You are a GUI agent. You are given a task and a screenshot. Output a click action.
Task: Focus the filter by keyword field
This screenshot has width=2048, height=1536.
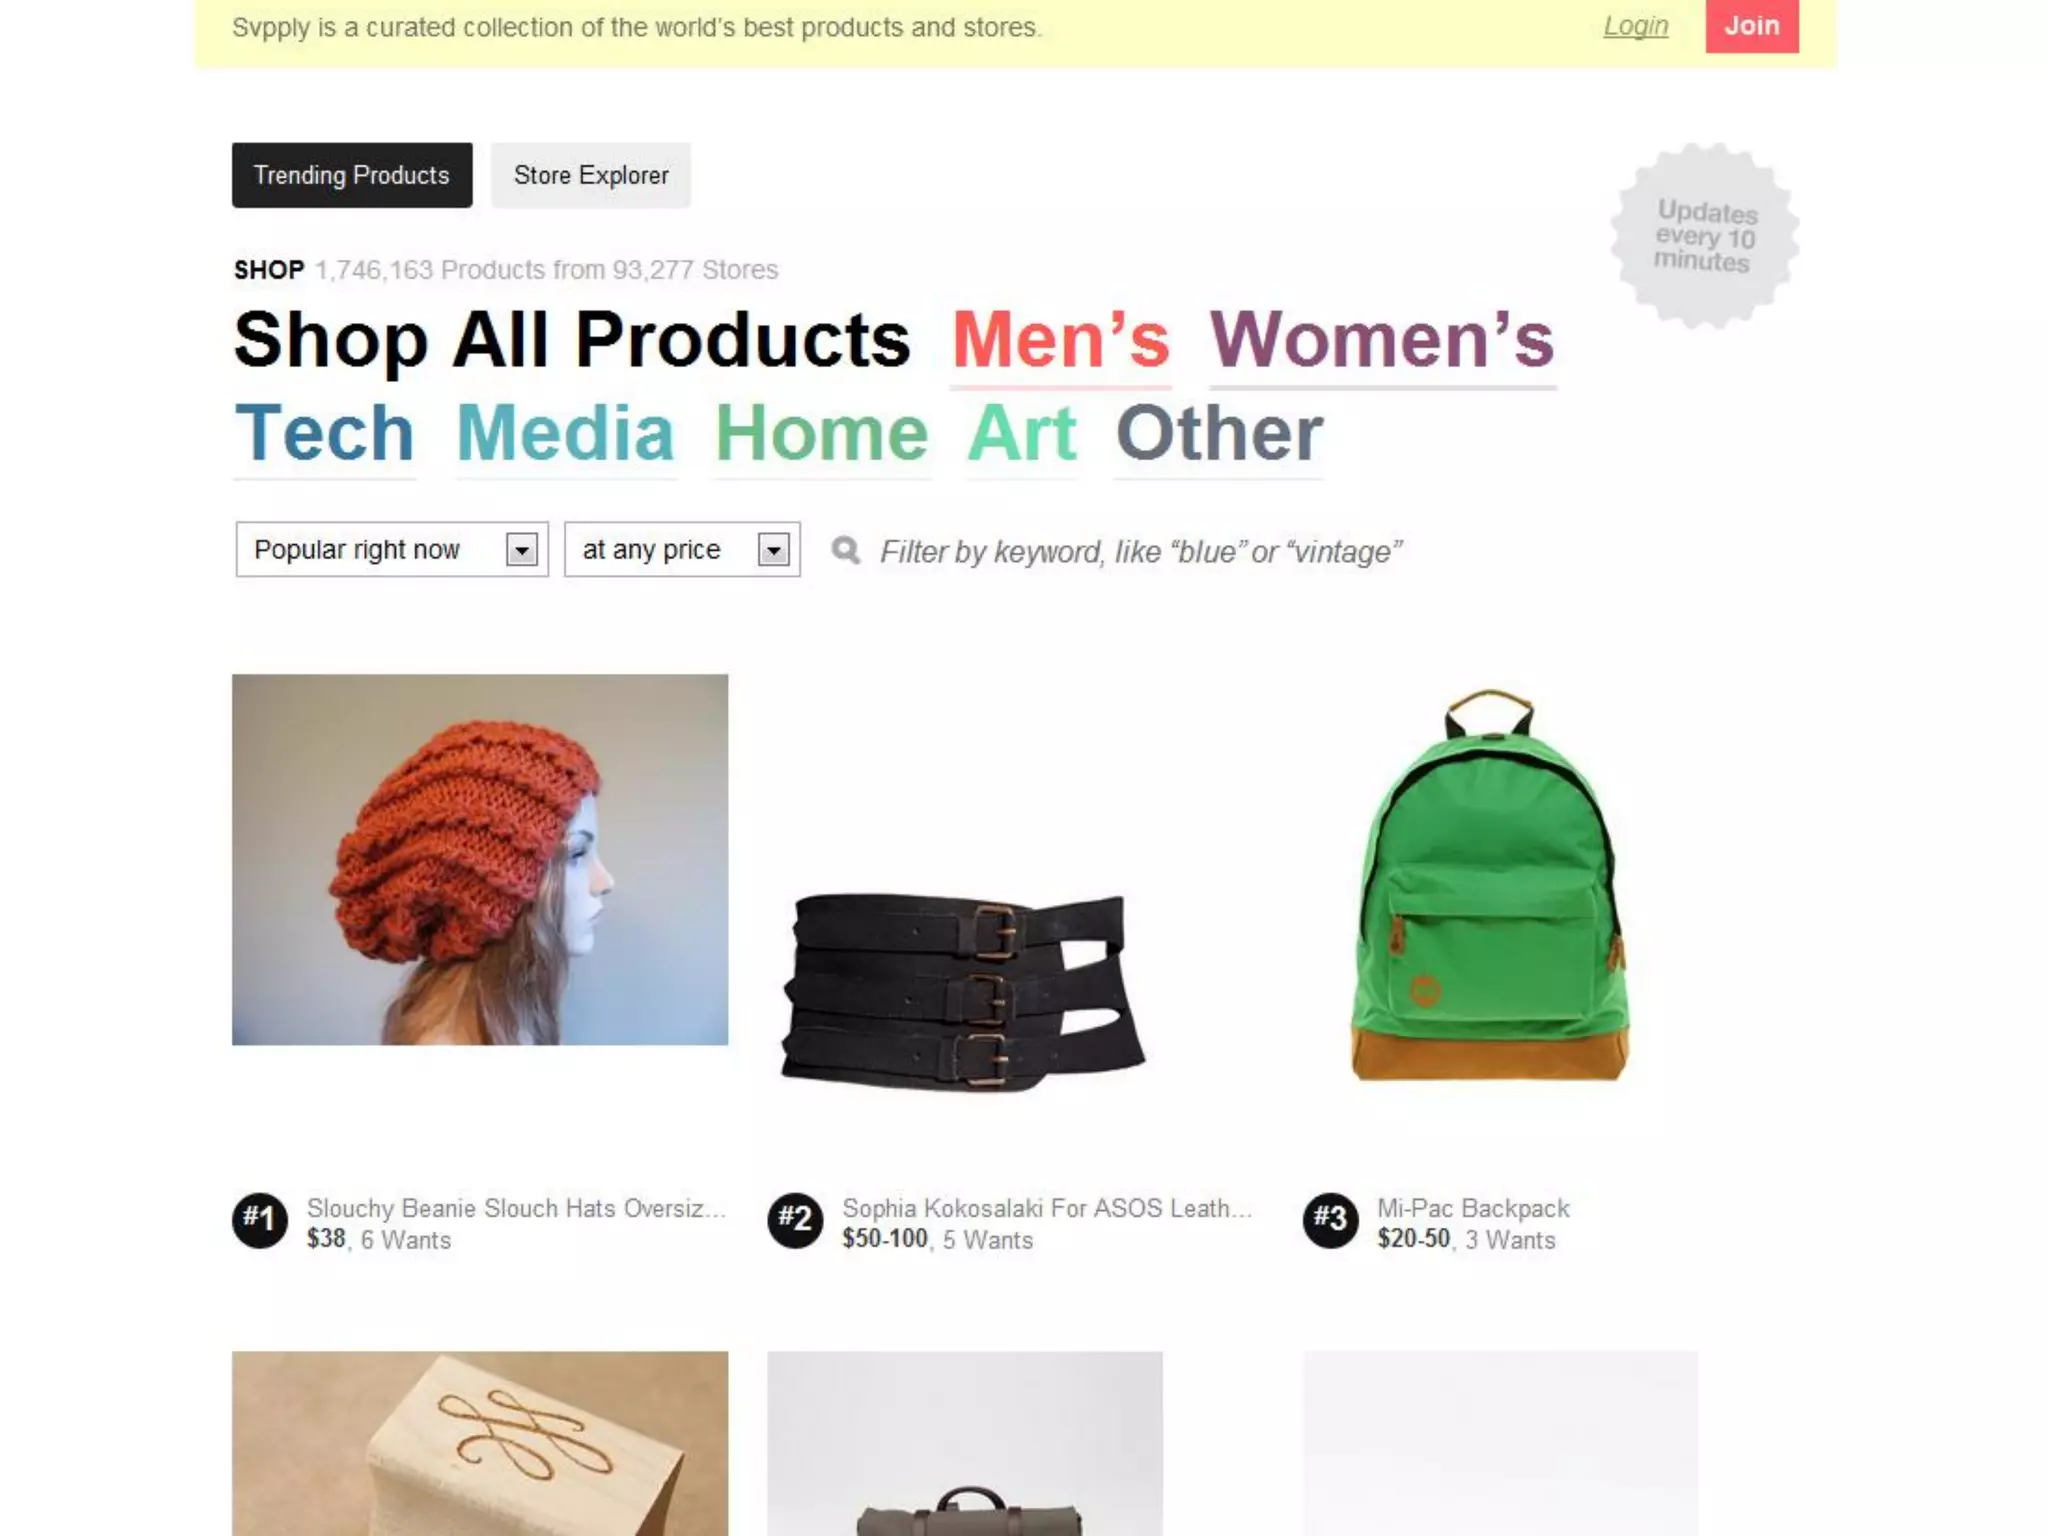tap(1140, 551)
